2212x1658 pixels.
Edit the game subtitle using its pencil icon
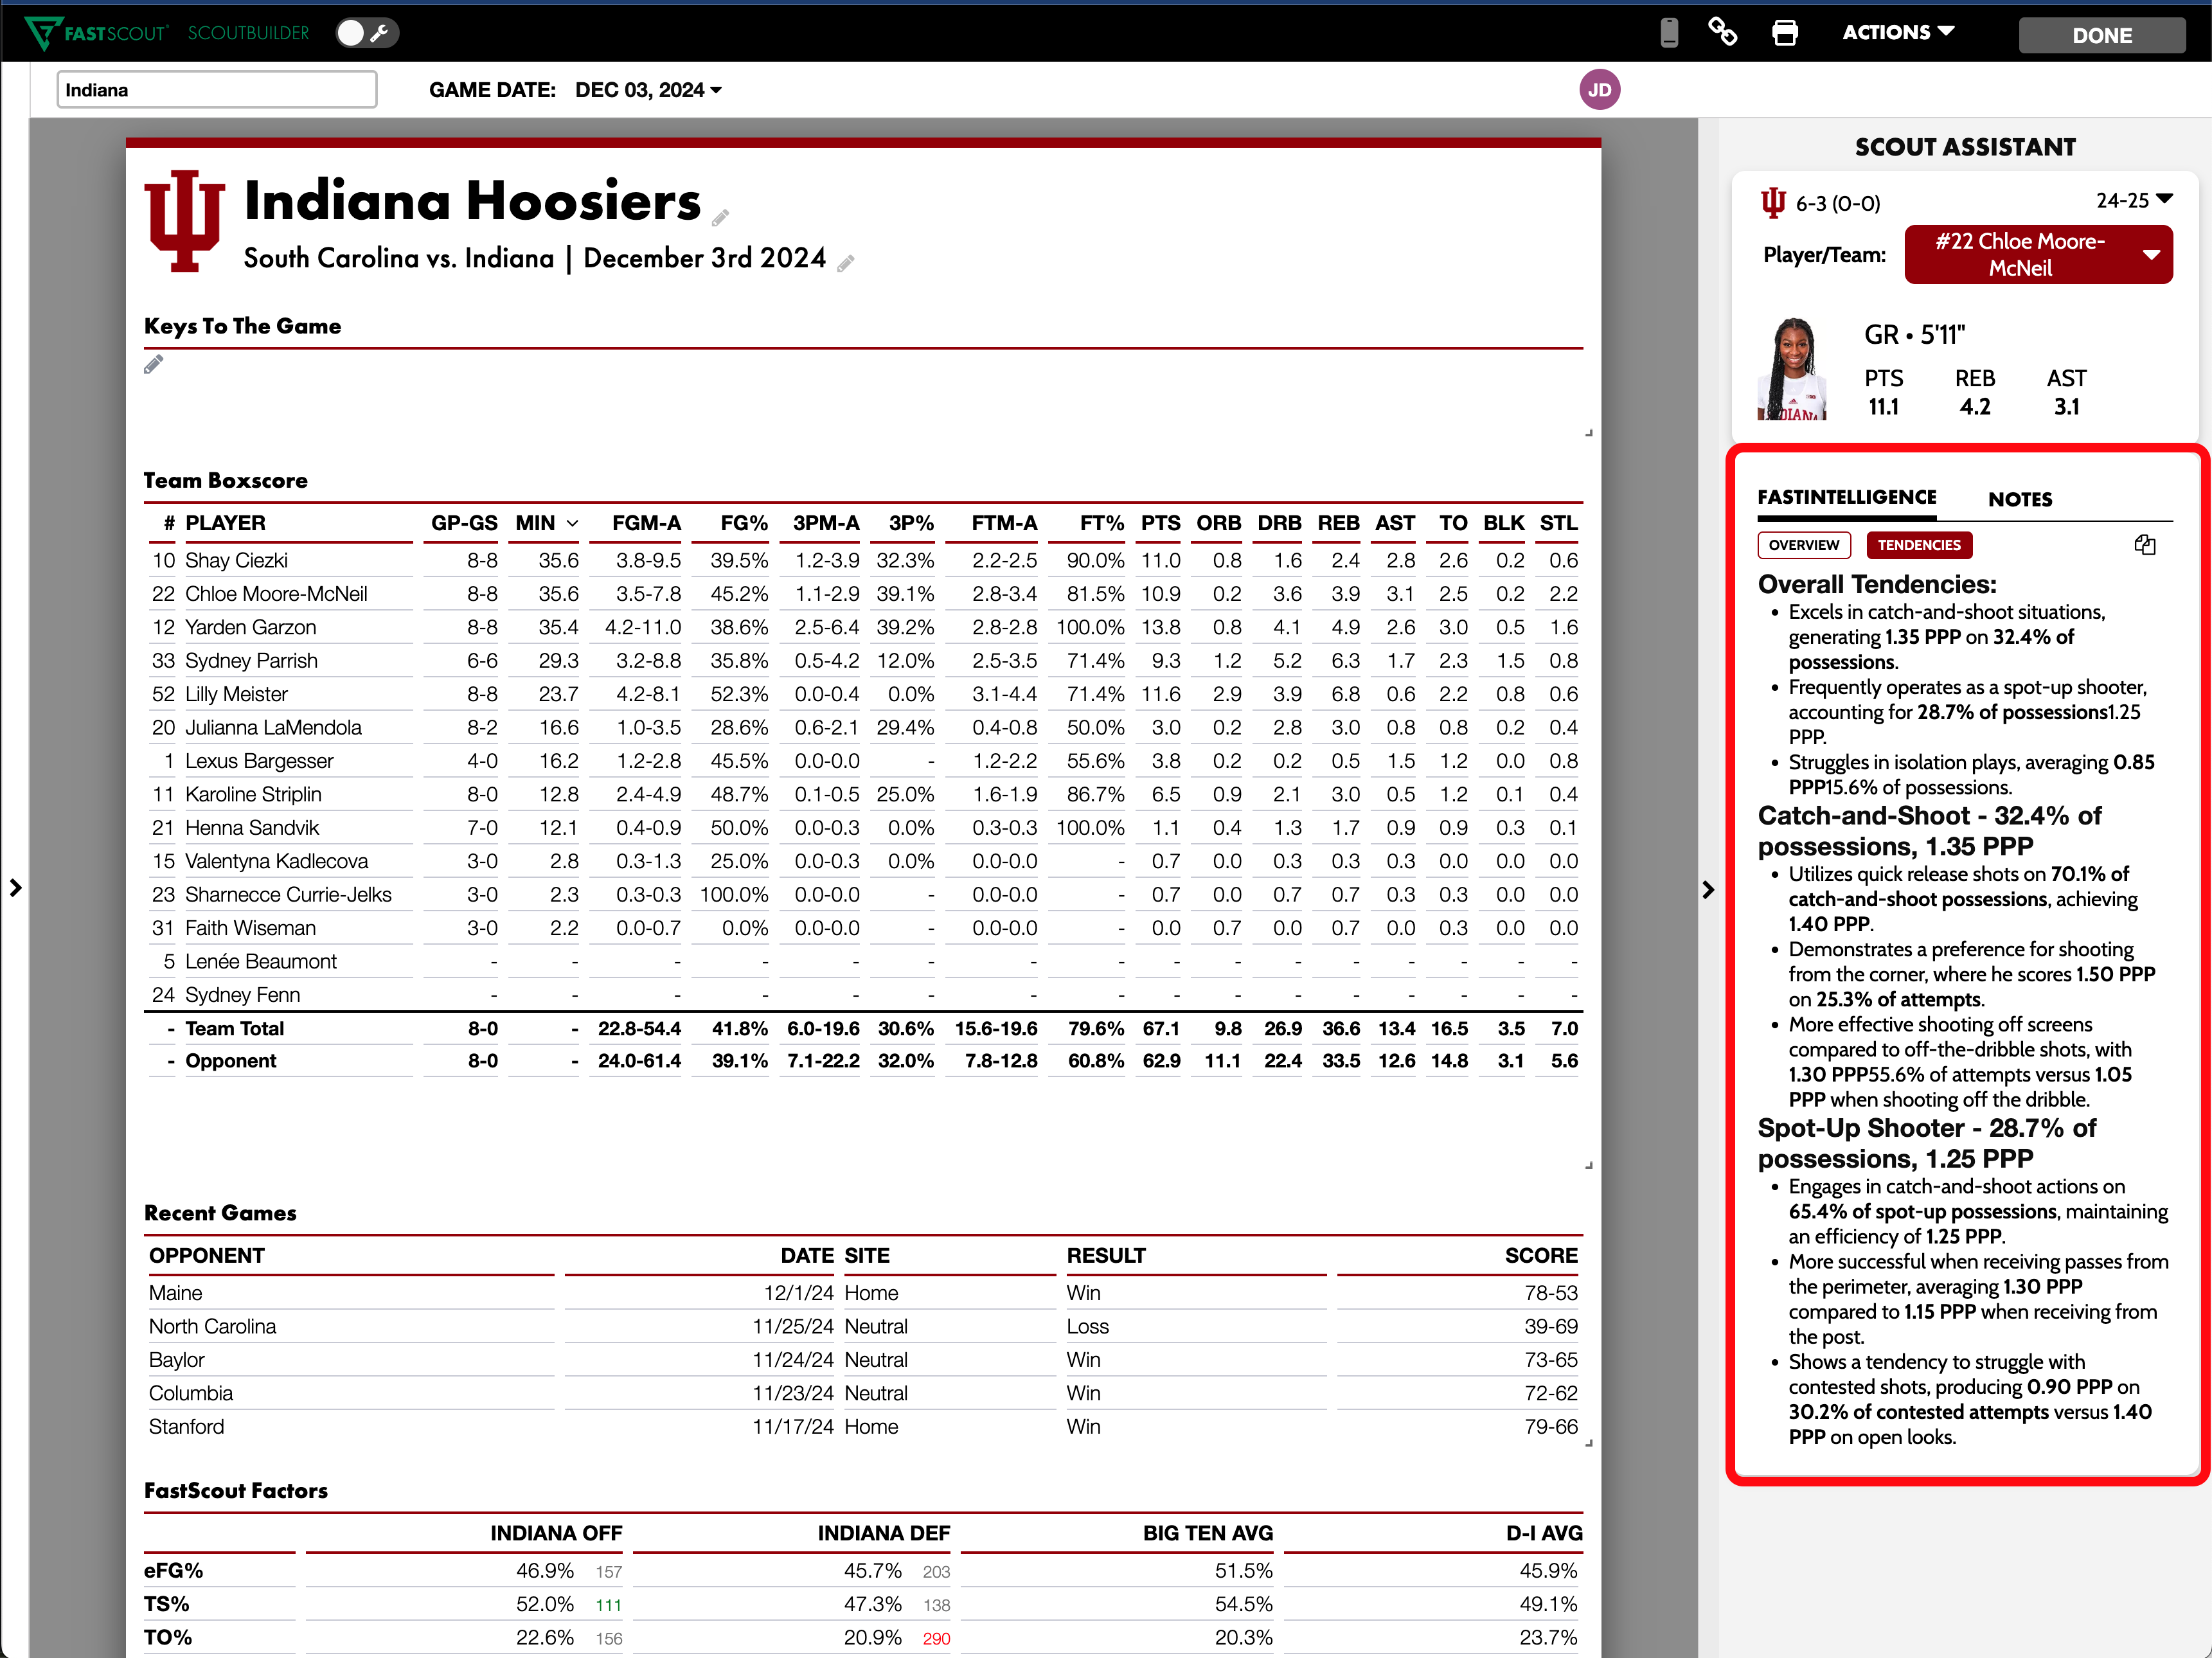point(846,263)
